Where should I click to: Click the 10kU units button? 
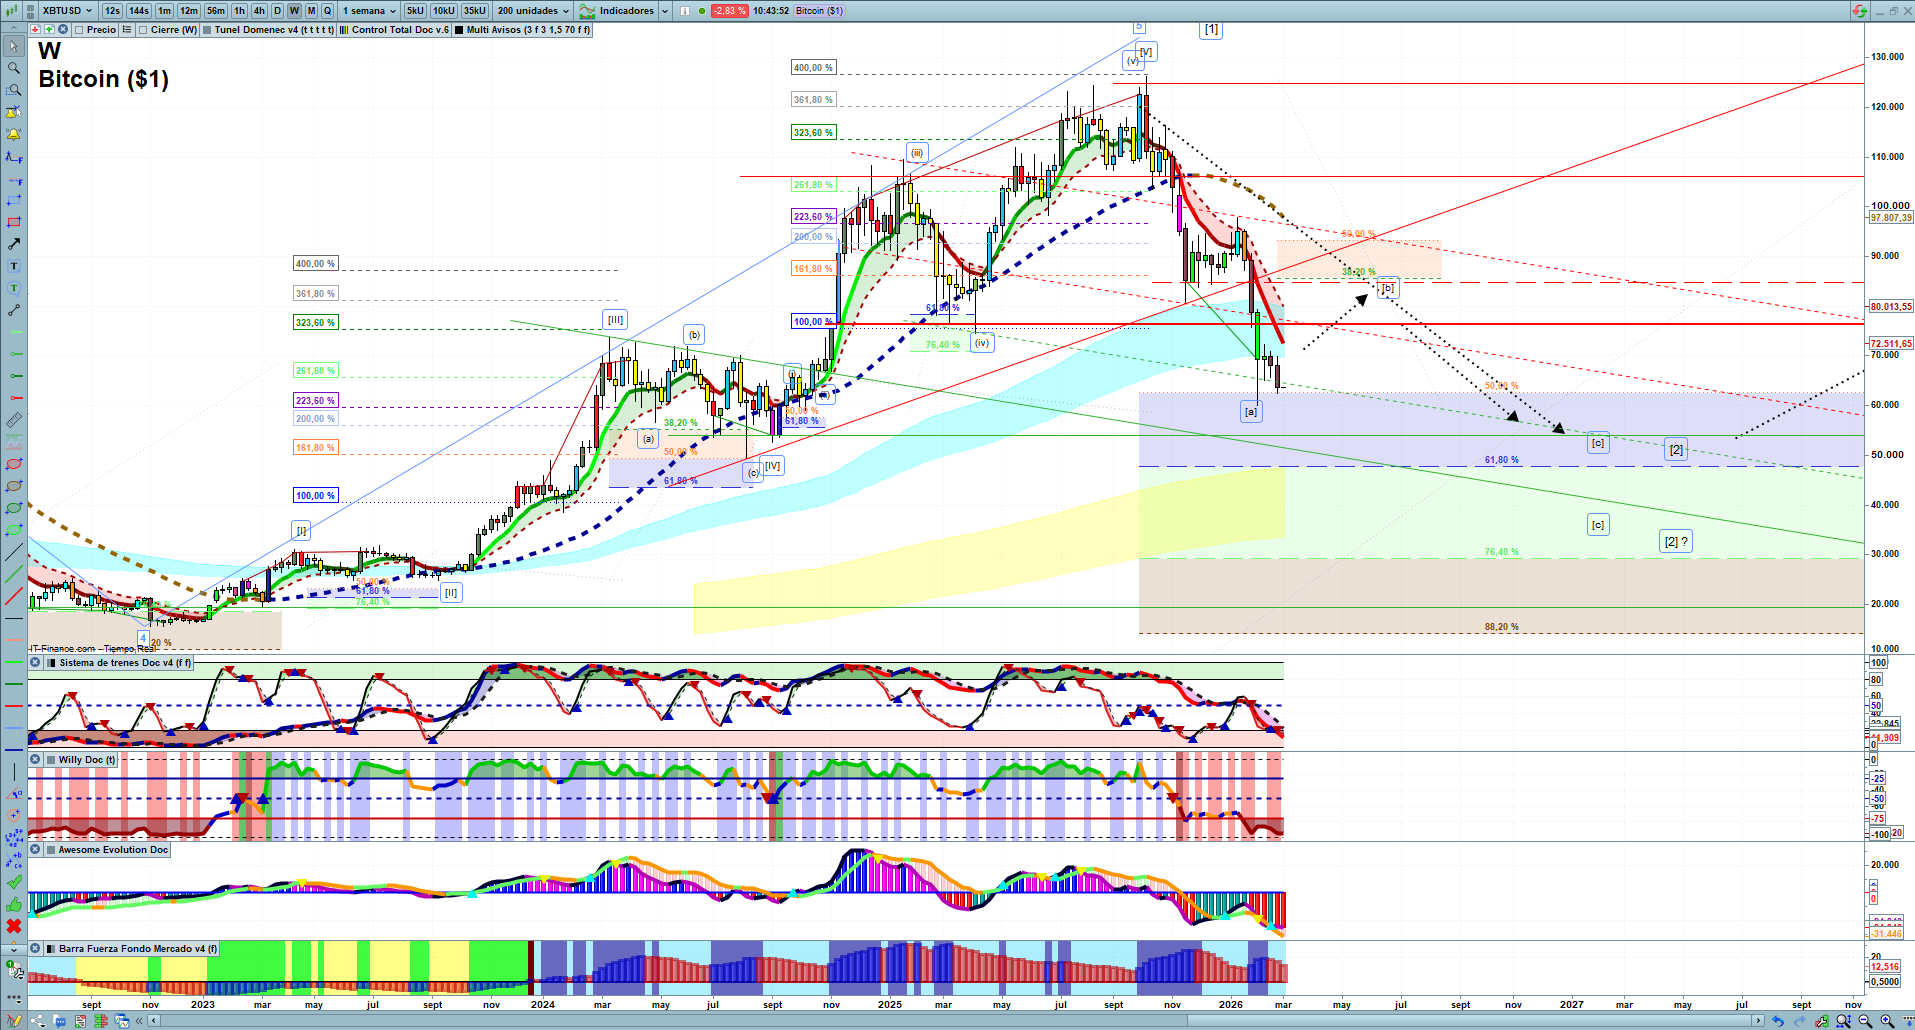tap(444, 11)
